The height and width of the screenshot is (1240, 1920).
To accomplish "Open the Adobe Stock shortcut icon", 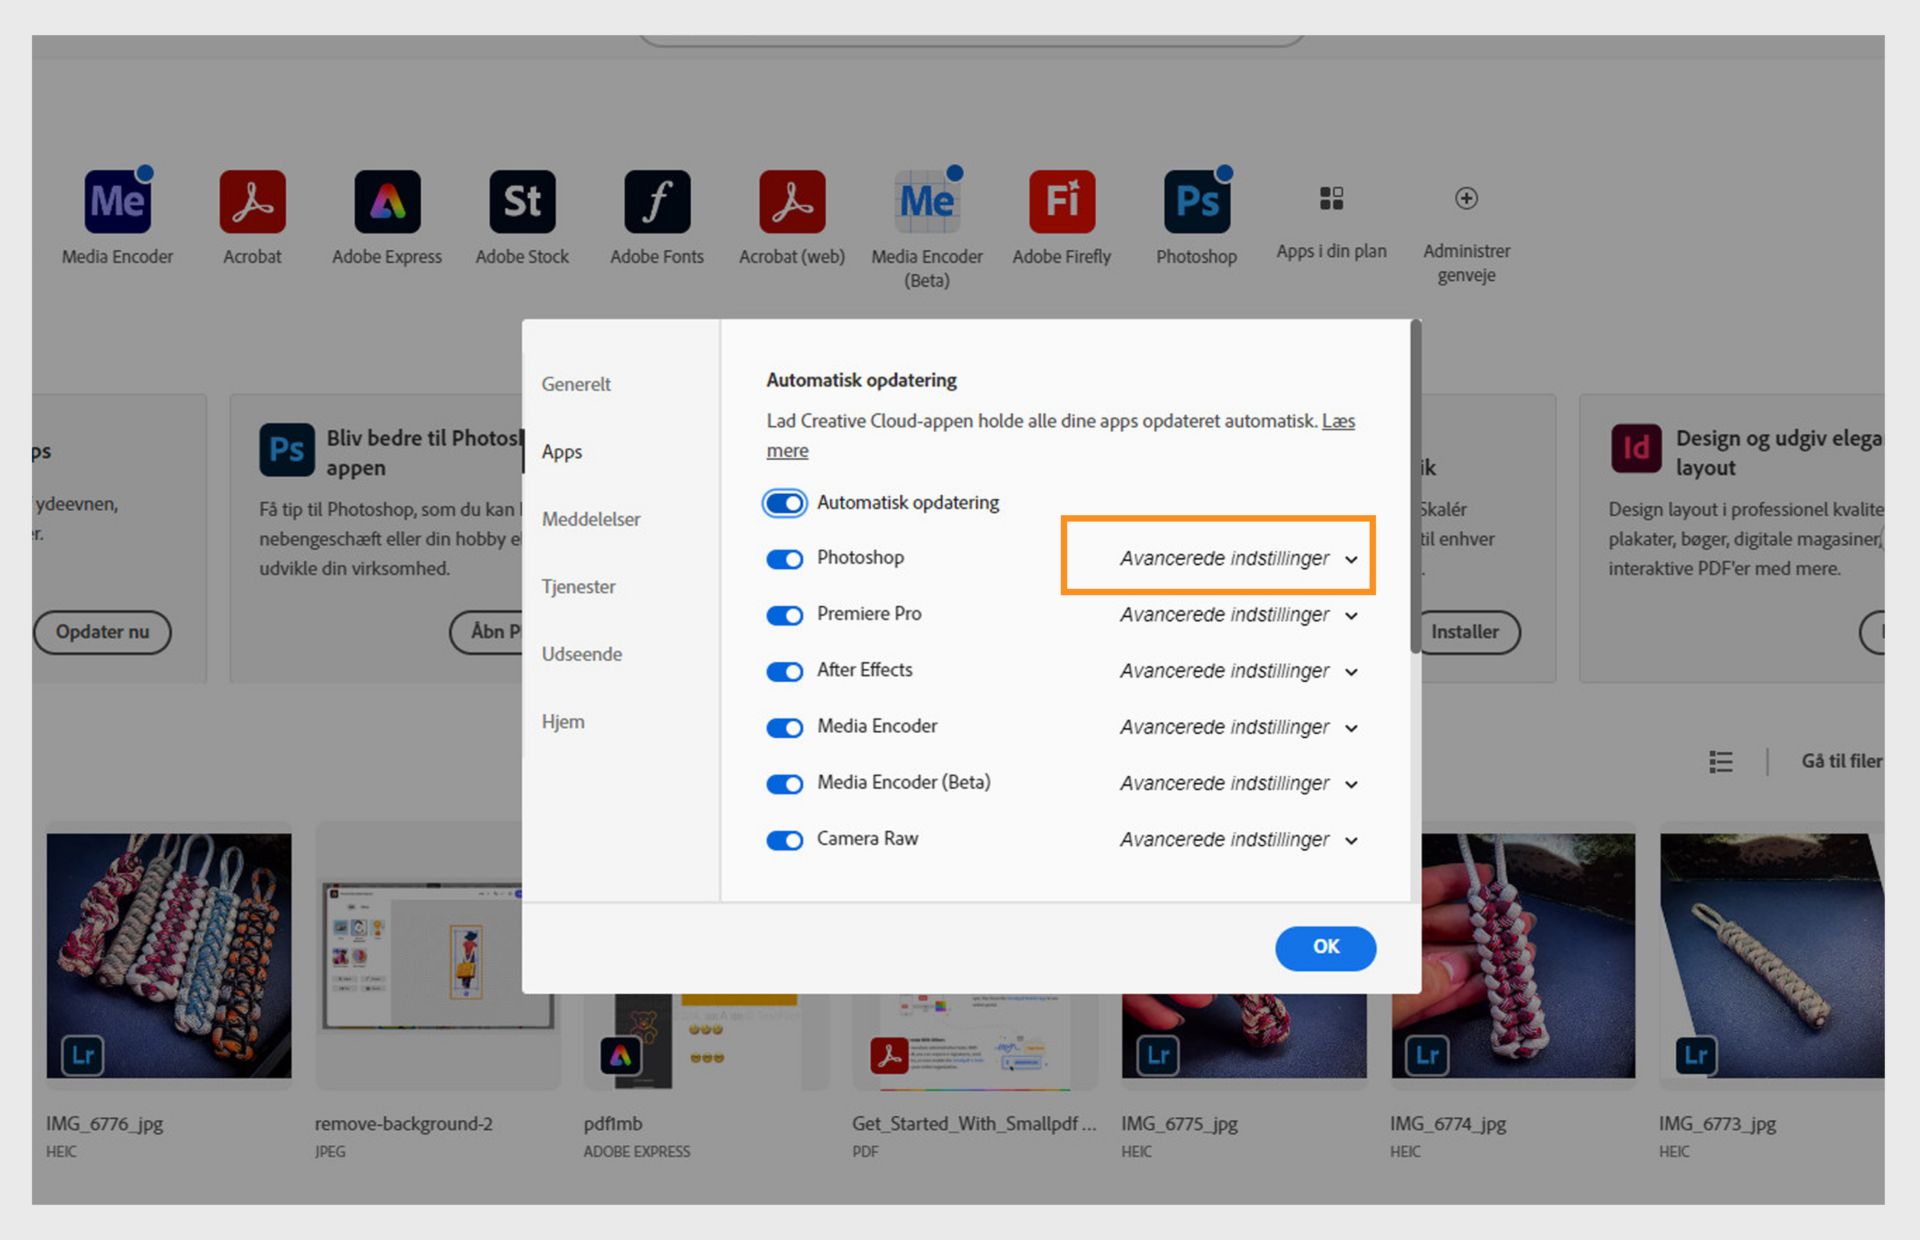I will click(x=522, y=201).
